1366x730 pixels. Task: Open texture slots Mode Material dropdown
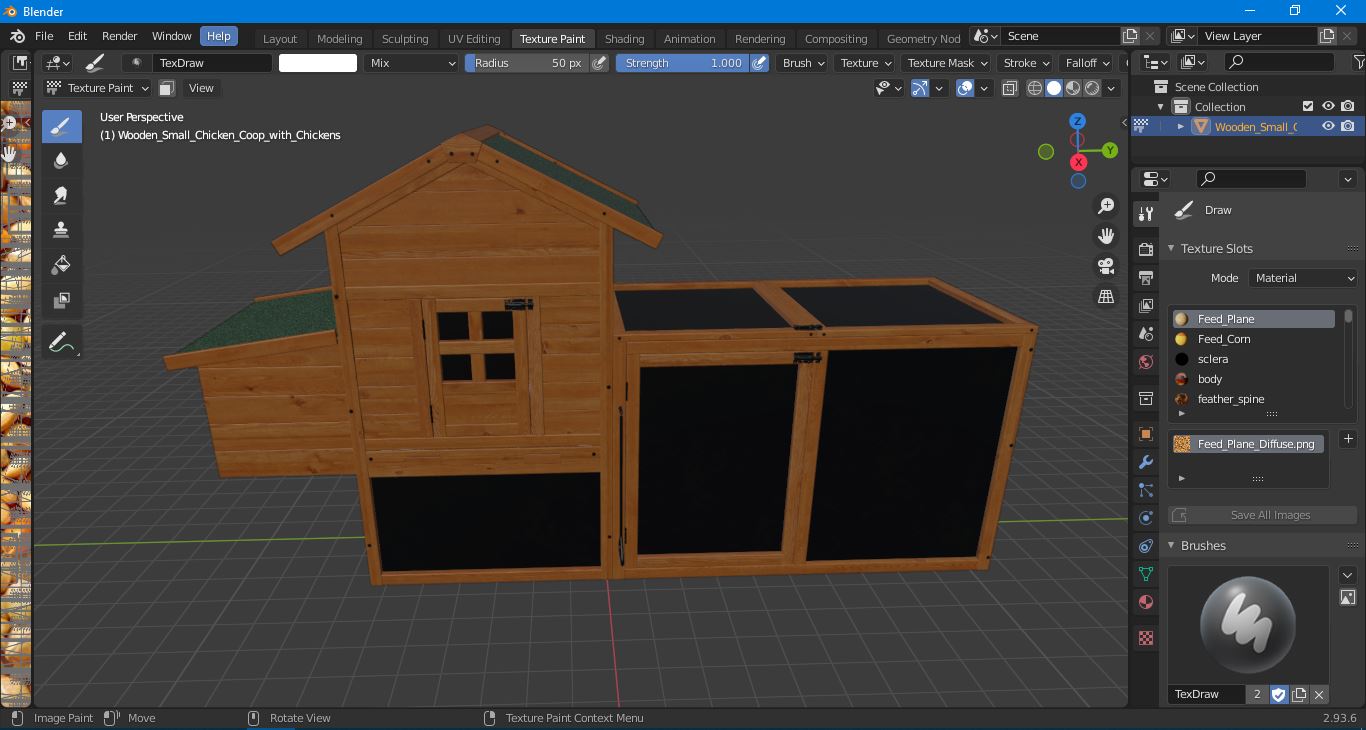[1303, 278]
